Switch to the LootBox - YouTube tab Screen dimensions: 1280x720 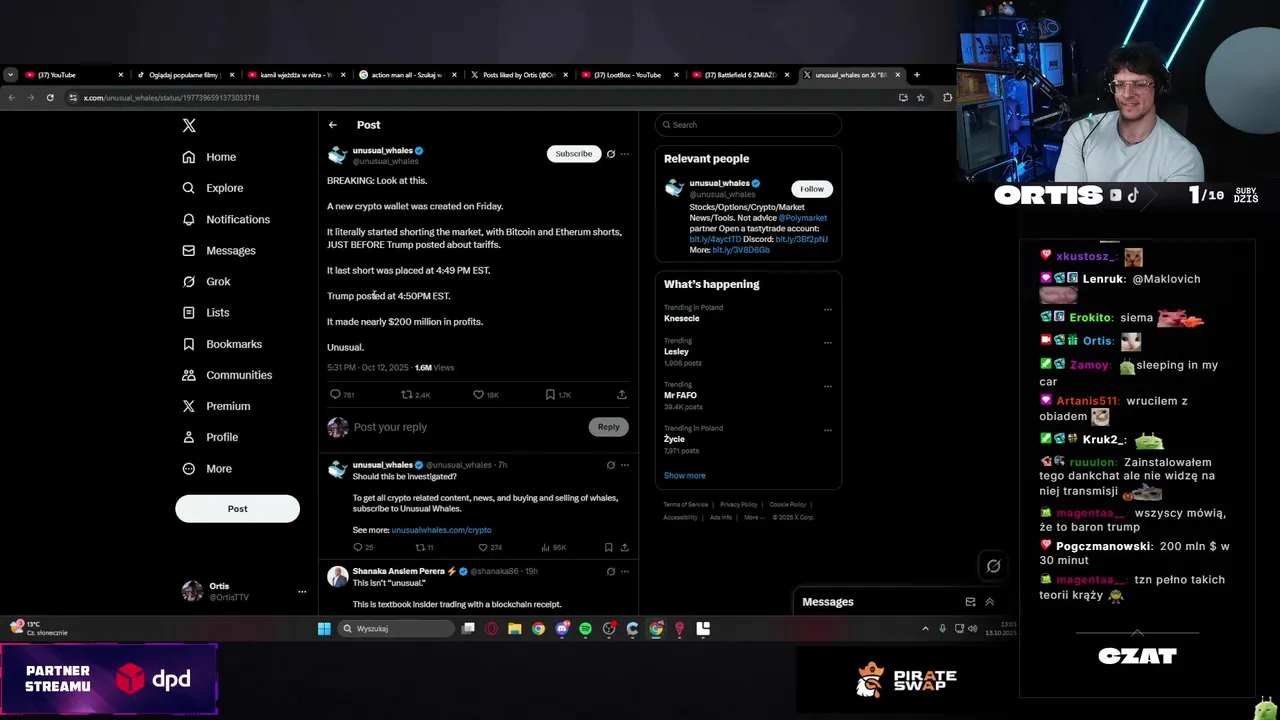(626, 75)
